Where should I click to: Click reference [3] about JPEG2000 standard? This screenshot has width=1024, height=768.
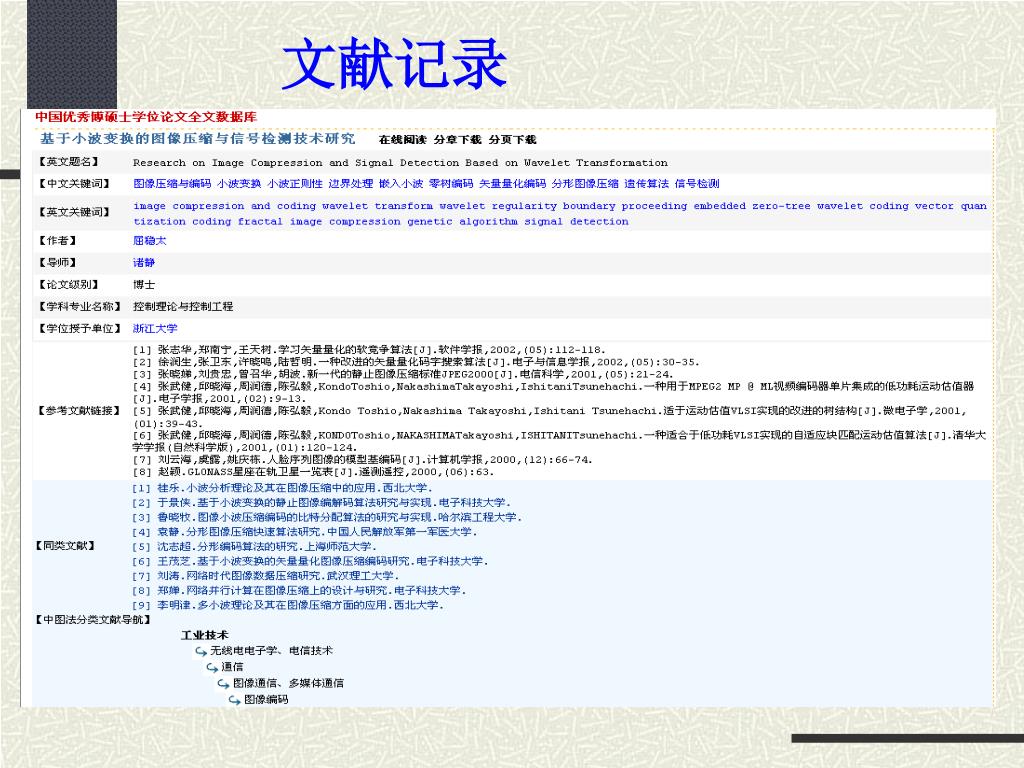[402, 374]
